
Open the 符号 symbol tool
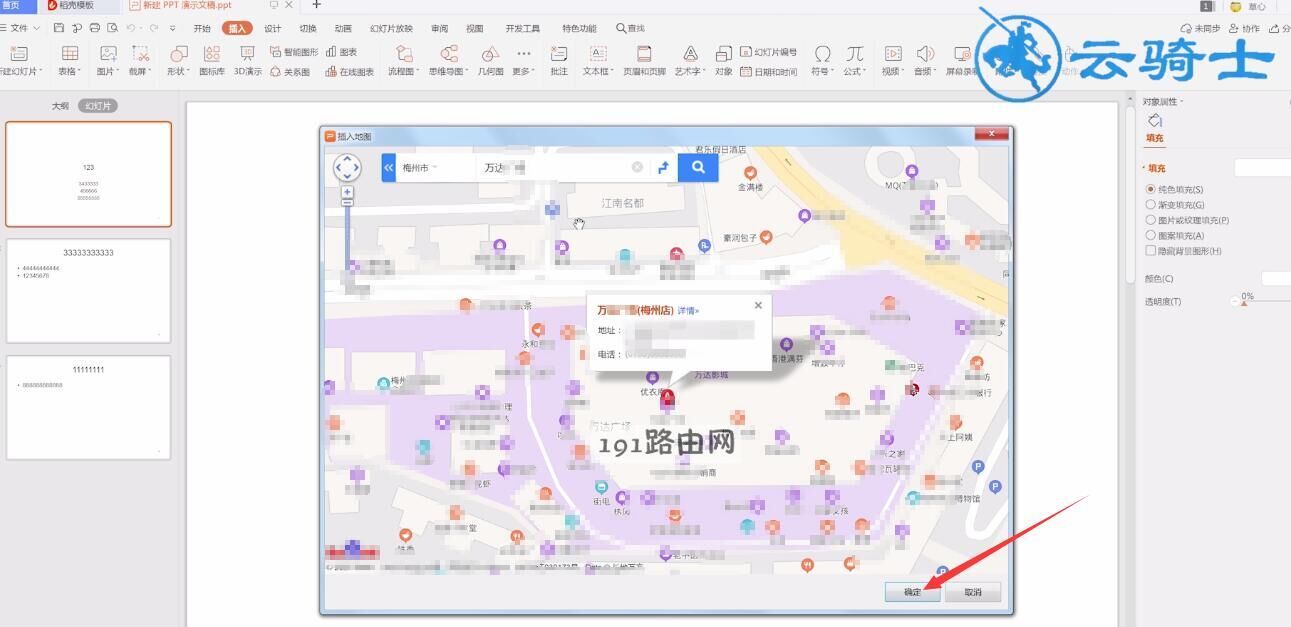pos(822,59)
